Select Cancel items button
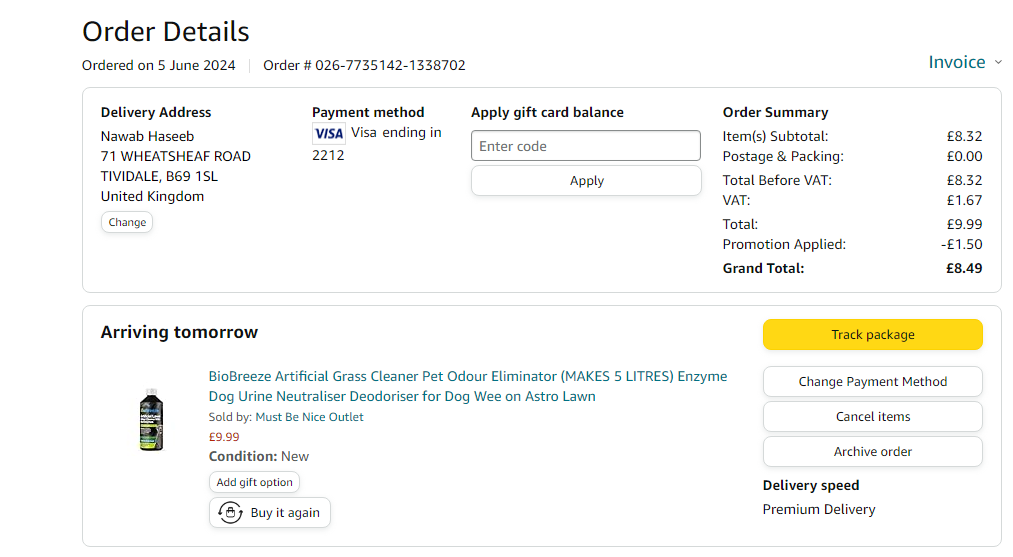The width and height of the screenshot is (1013, 557). pos(873,417)
